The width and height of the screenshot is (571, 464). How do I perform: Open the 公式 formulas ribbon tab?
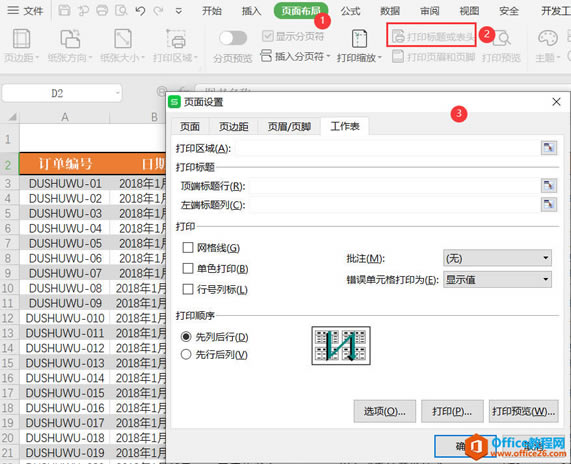pyautogui.click(x=350, y=11)
